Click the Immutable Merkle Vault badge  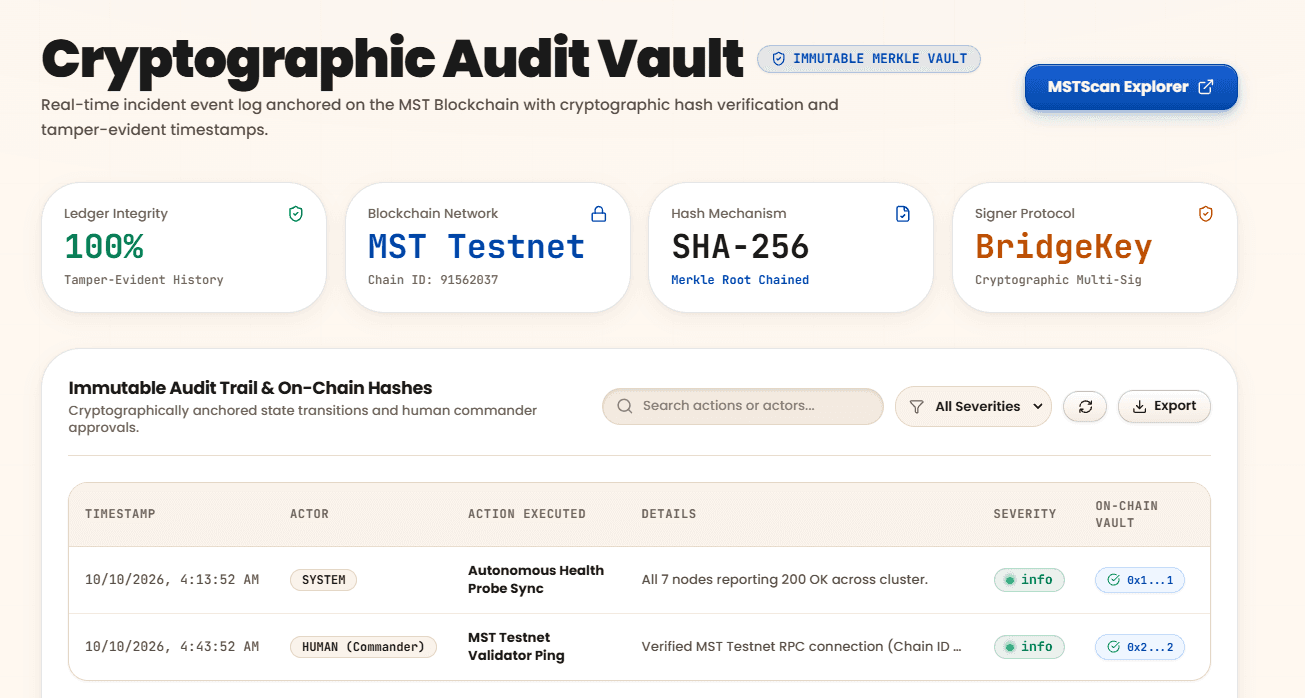869,59
